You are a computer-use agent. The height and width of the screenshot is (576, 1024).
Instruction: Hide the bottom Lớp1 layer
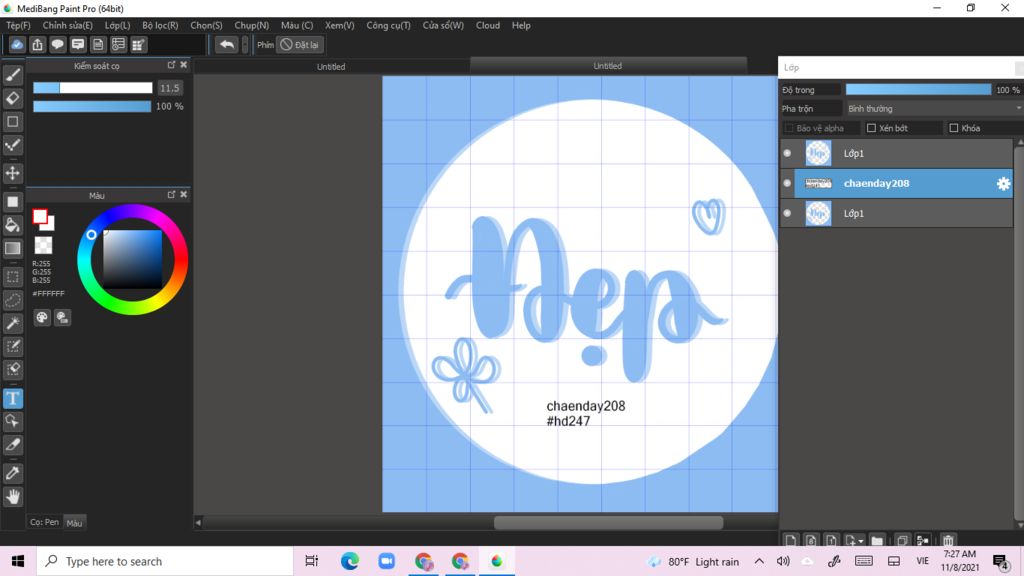tap(787, 214)
